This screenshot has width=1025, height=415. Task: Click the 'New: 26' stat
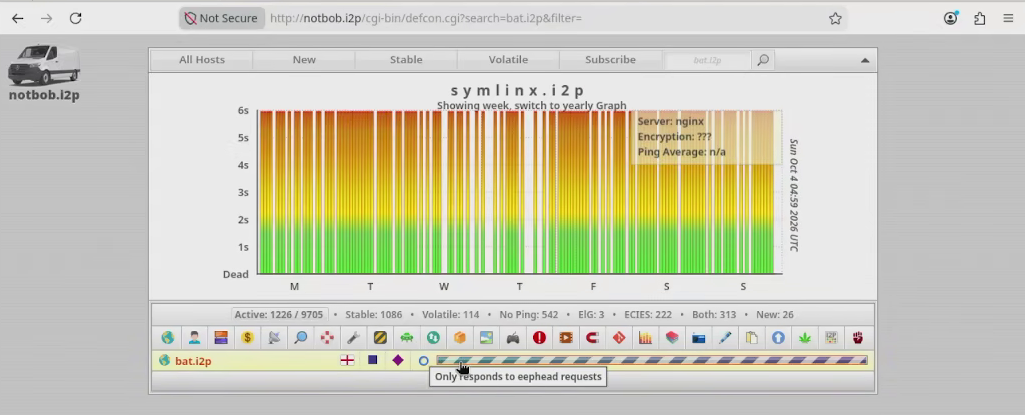[x=775, y=314]
